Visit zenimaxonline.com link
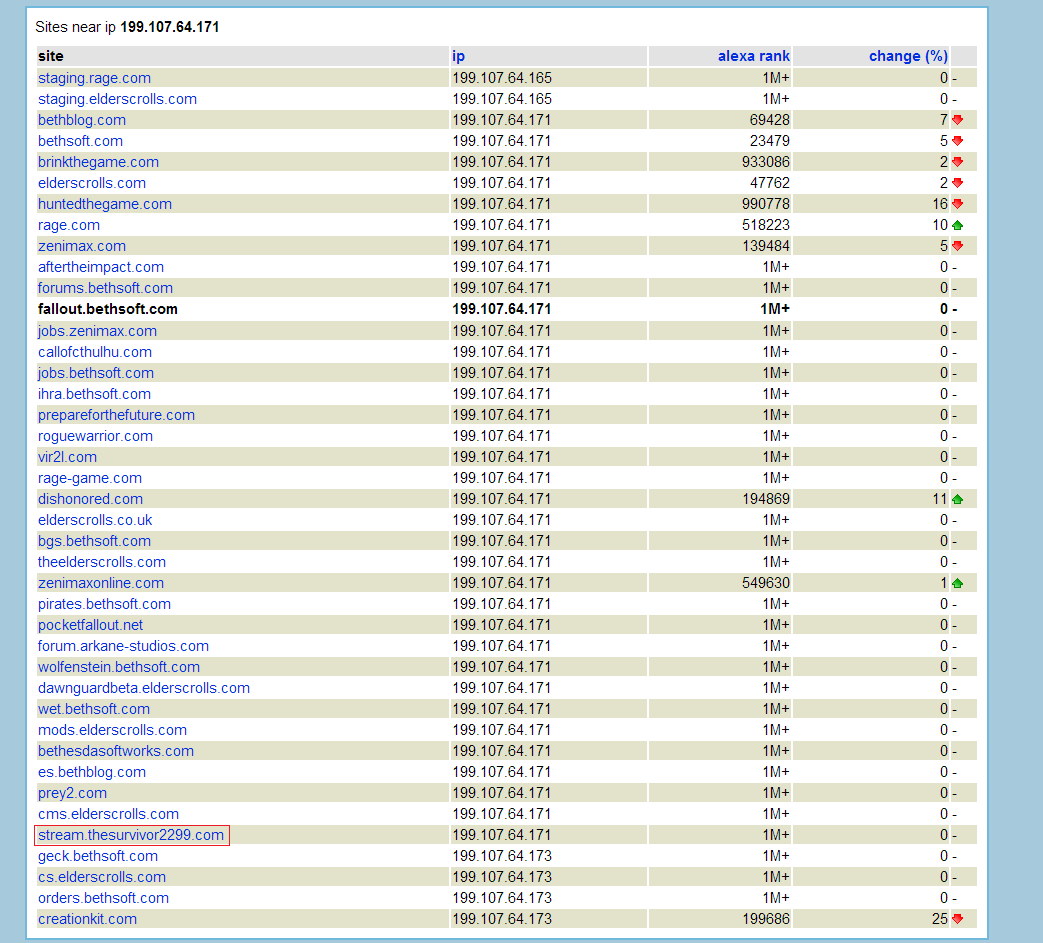The height and width of the screenshot is (943, 1043). click(x=100, y=583)
